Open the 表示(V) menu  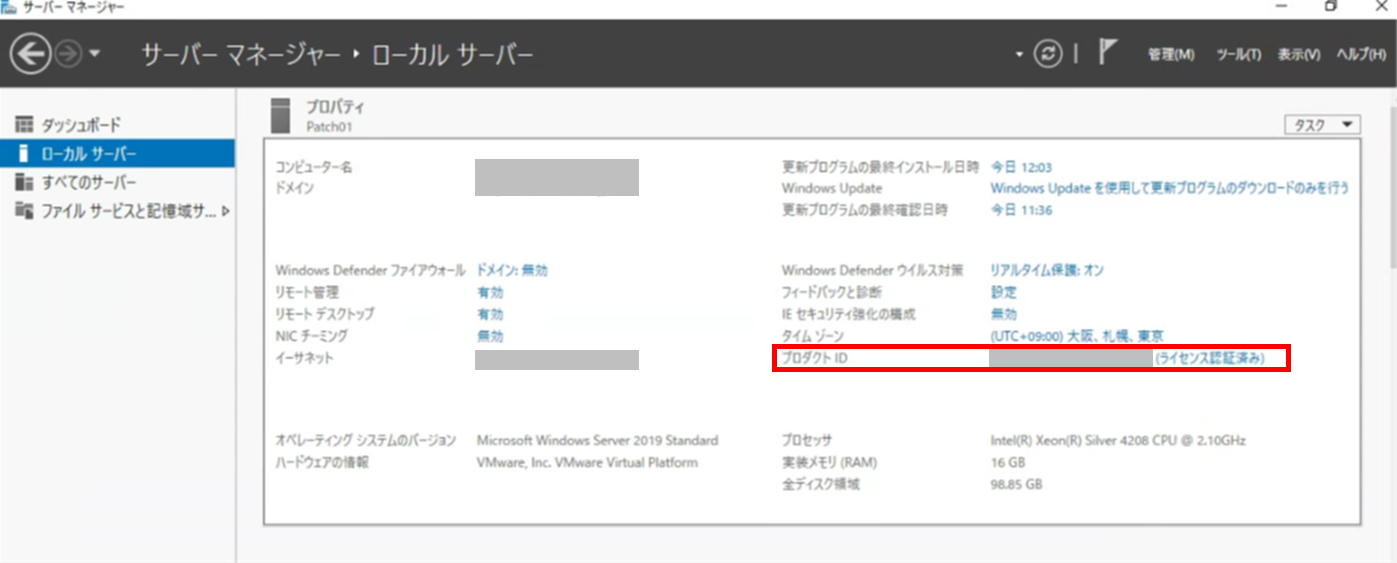(x=1299, y=55)
